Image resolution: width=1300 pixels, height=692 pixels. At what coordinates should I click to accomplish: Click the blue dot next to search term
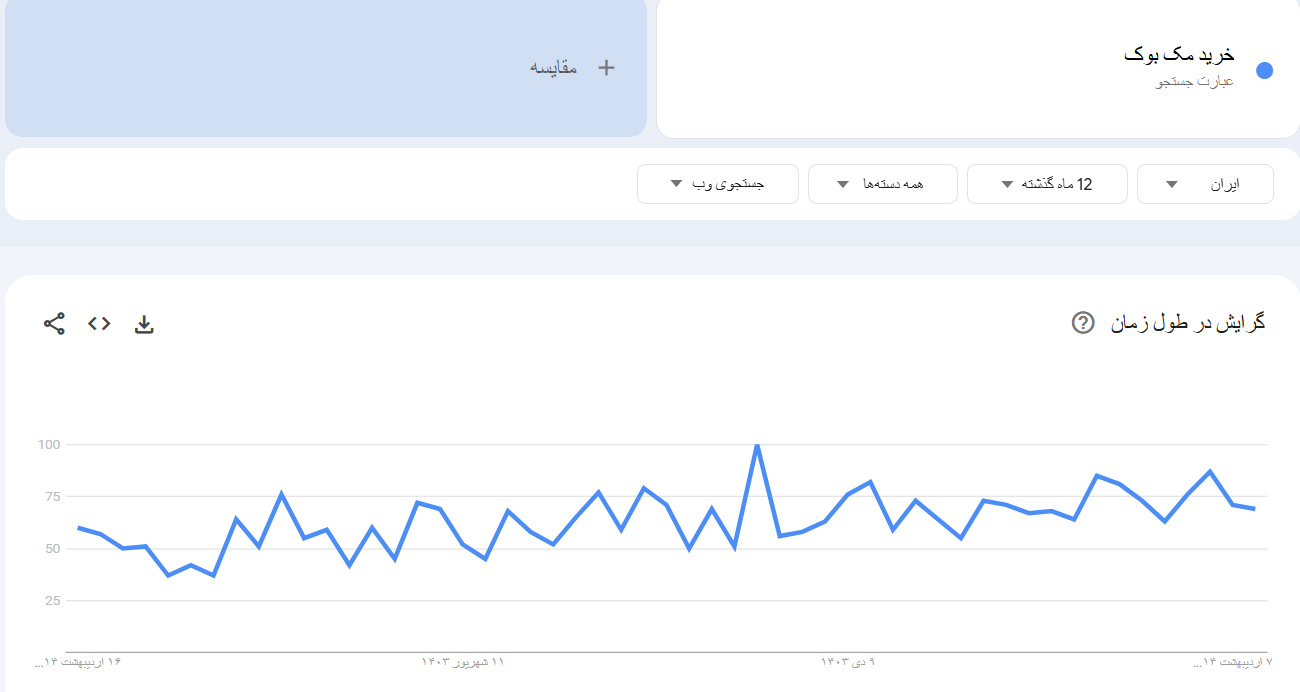pos(1264,70)
